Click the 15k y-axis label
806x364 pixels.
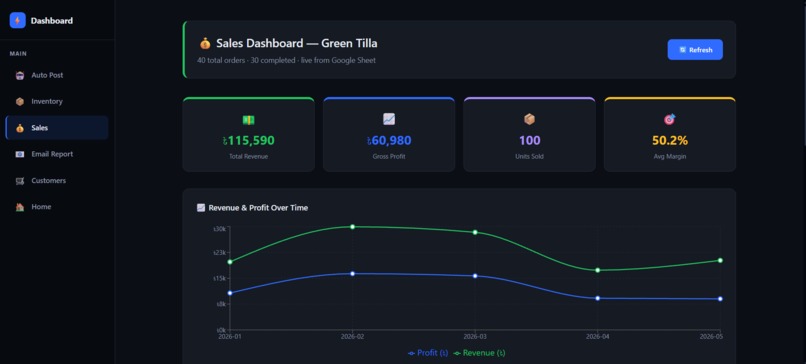[219, 278]
